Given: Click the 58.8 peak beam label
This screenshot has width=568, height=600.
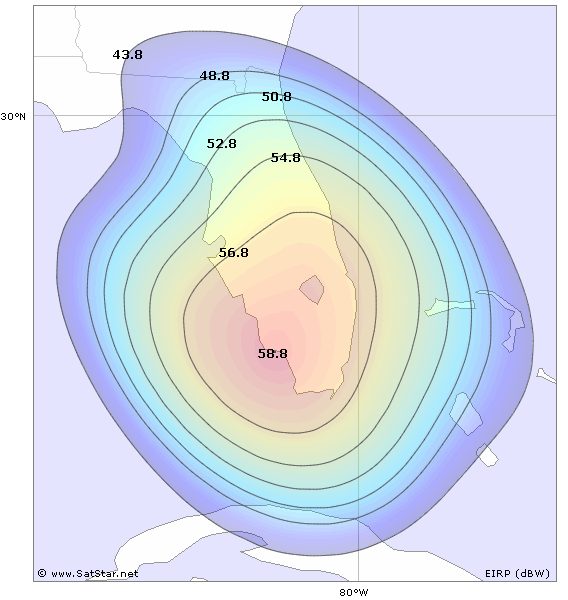Looking at the screenshot, I should click(273, 354).
